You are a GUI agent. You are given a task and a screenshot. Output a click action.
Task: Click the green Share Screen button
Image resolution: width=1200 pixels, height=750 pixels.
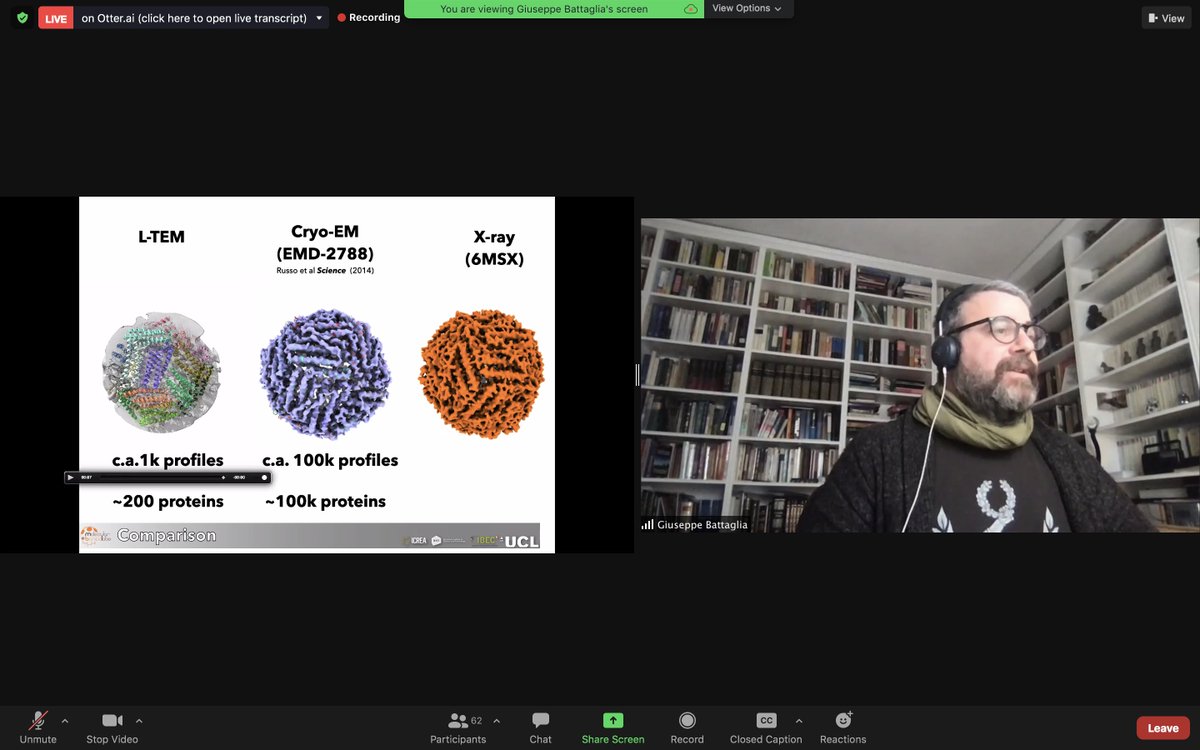click(613, 727)
